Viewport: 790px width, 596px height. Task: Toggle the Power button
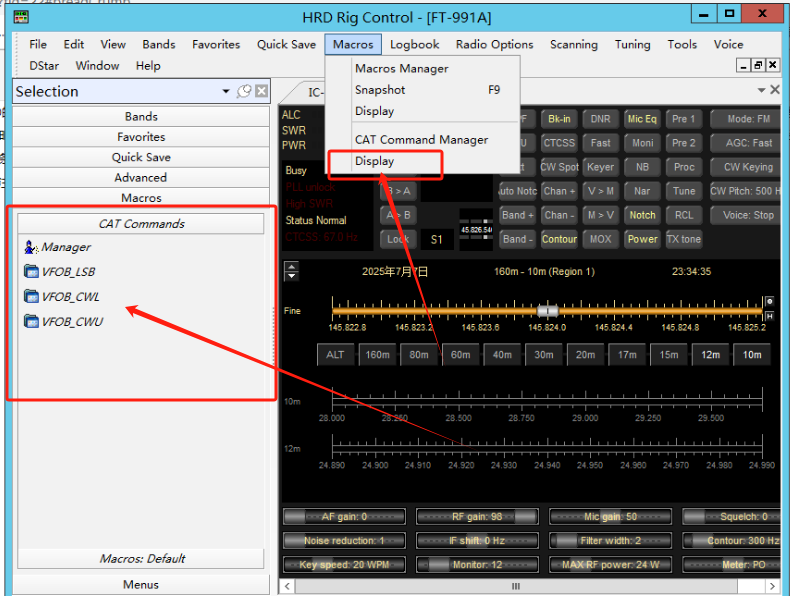pyautogui.click(x=642, y=239)
